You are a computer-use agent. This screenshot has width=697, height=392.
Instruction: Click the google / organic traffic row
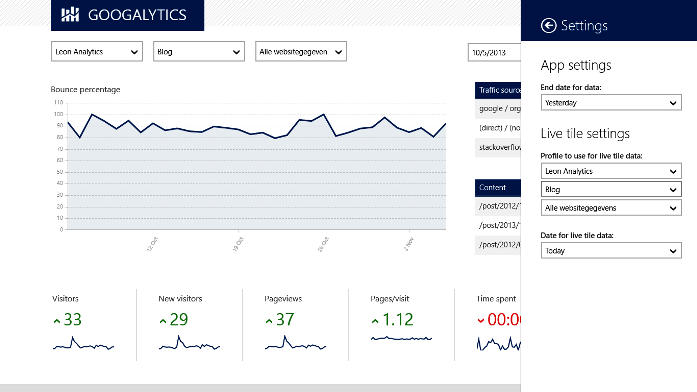pyautogui.click(x=498, y=108)
